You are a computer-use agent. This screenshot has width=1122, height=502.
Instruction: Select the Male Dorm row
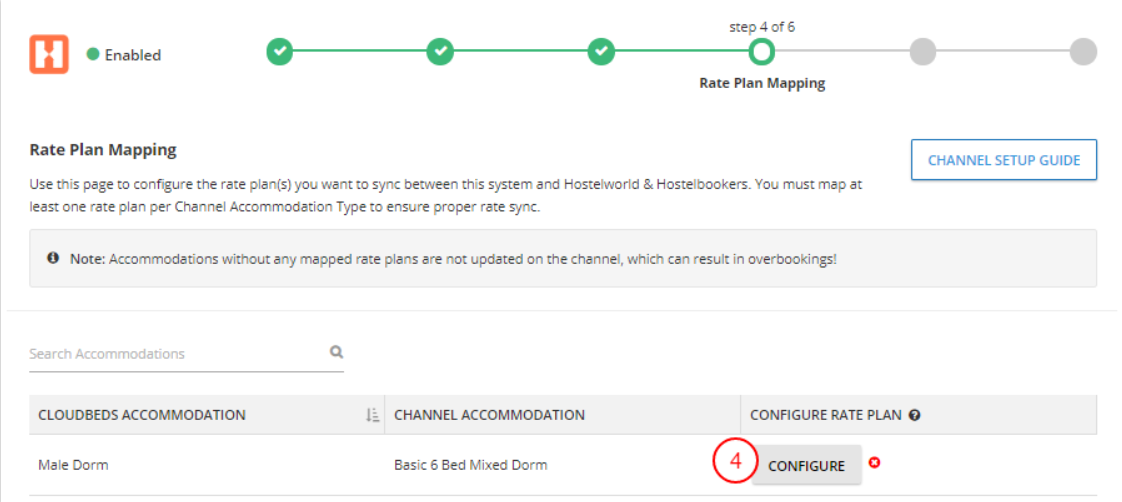[74, 465]
